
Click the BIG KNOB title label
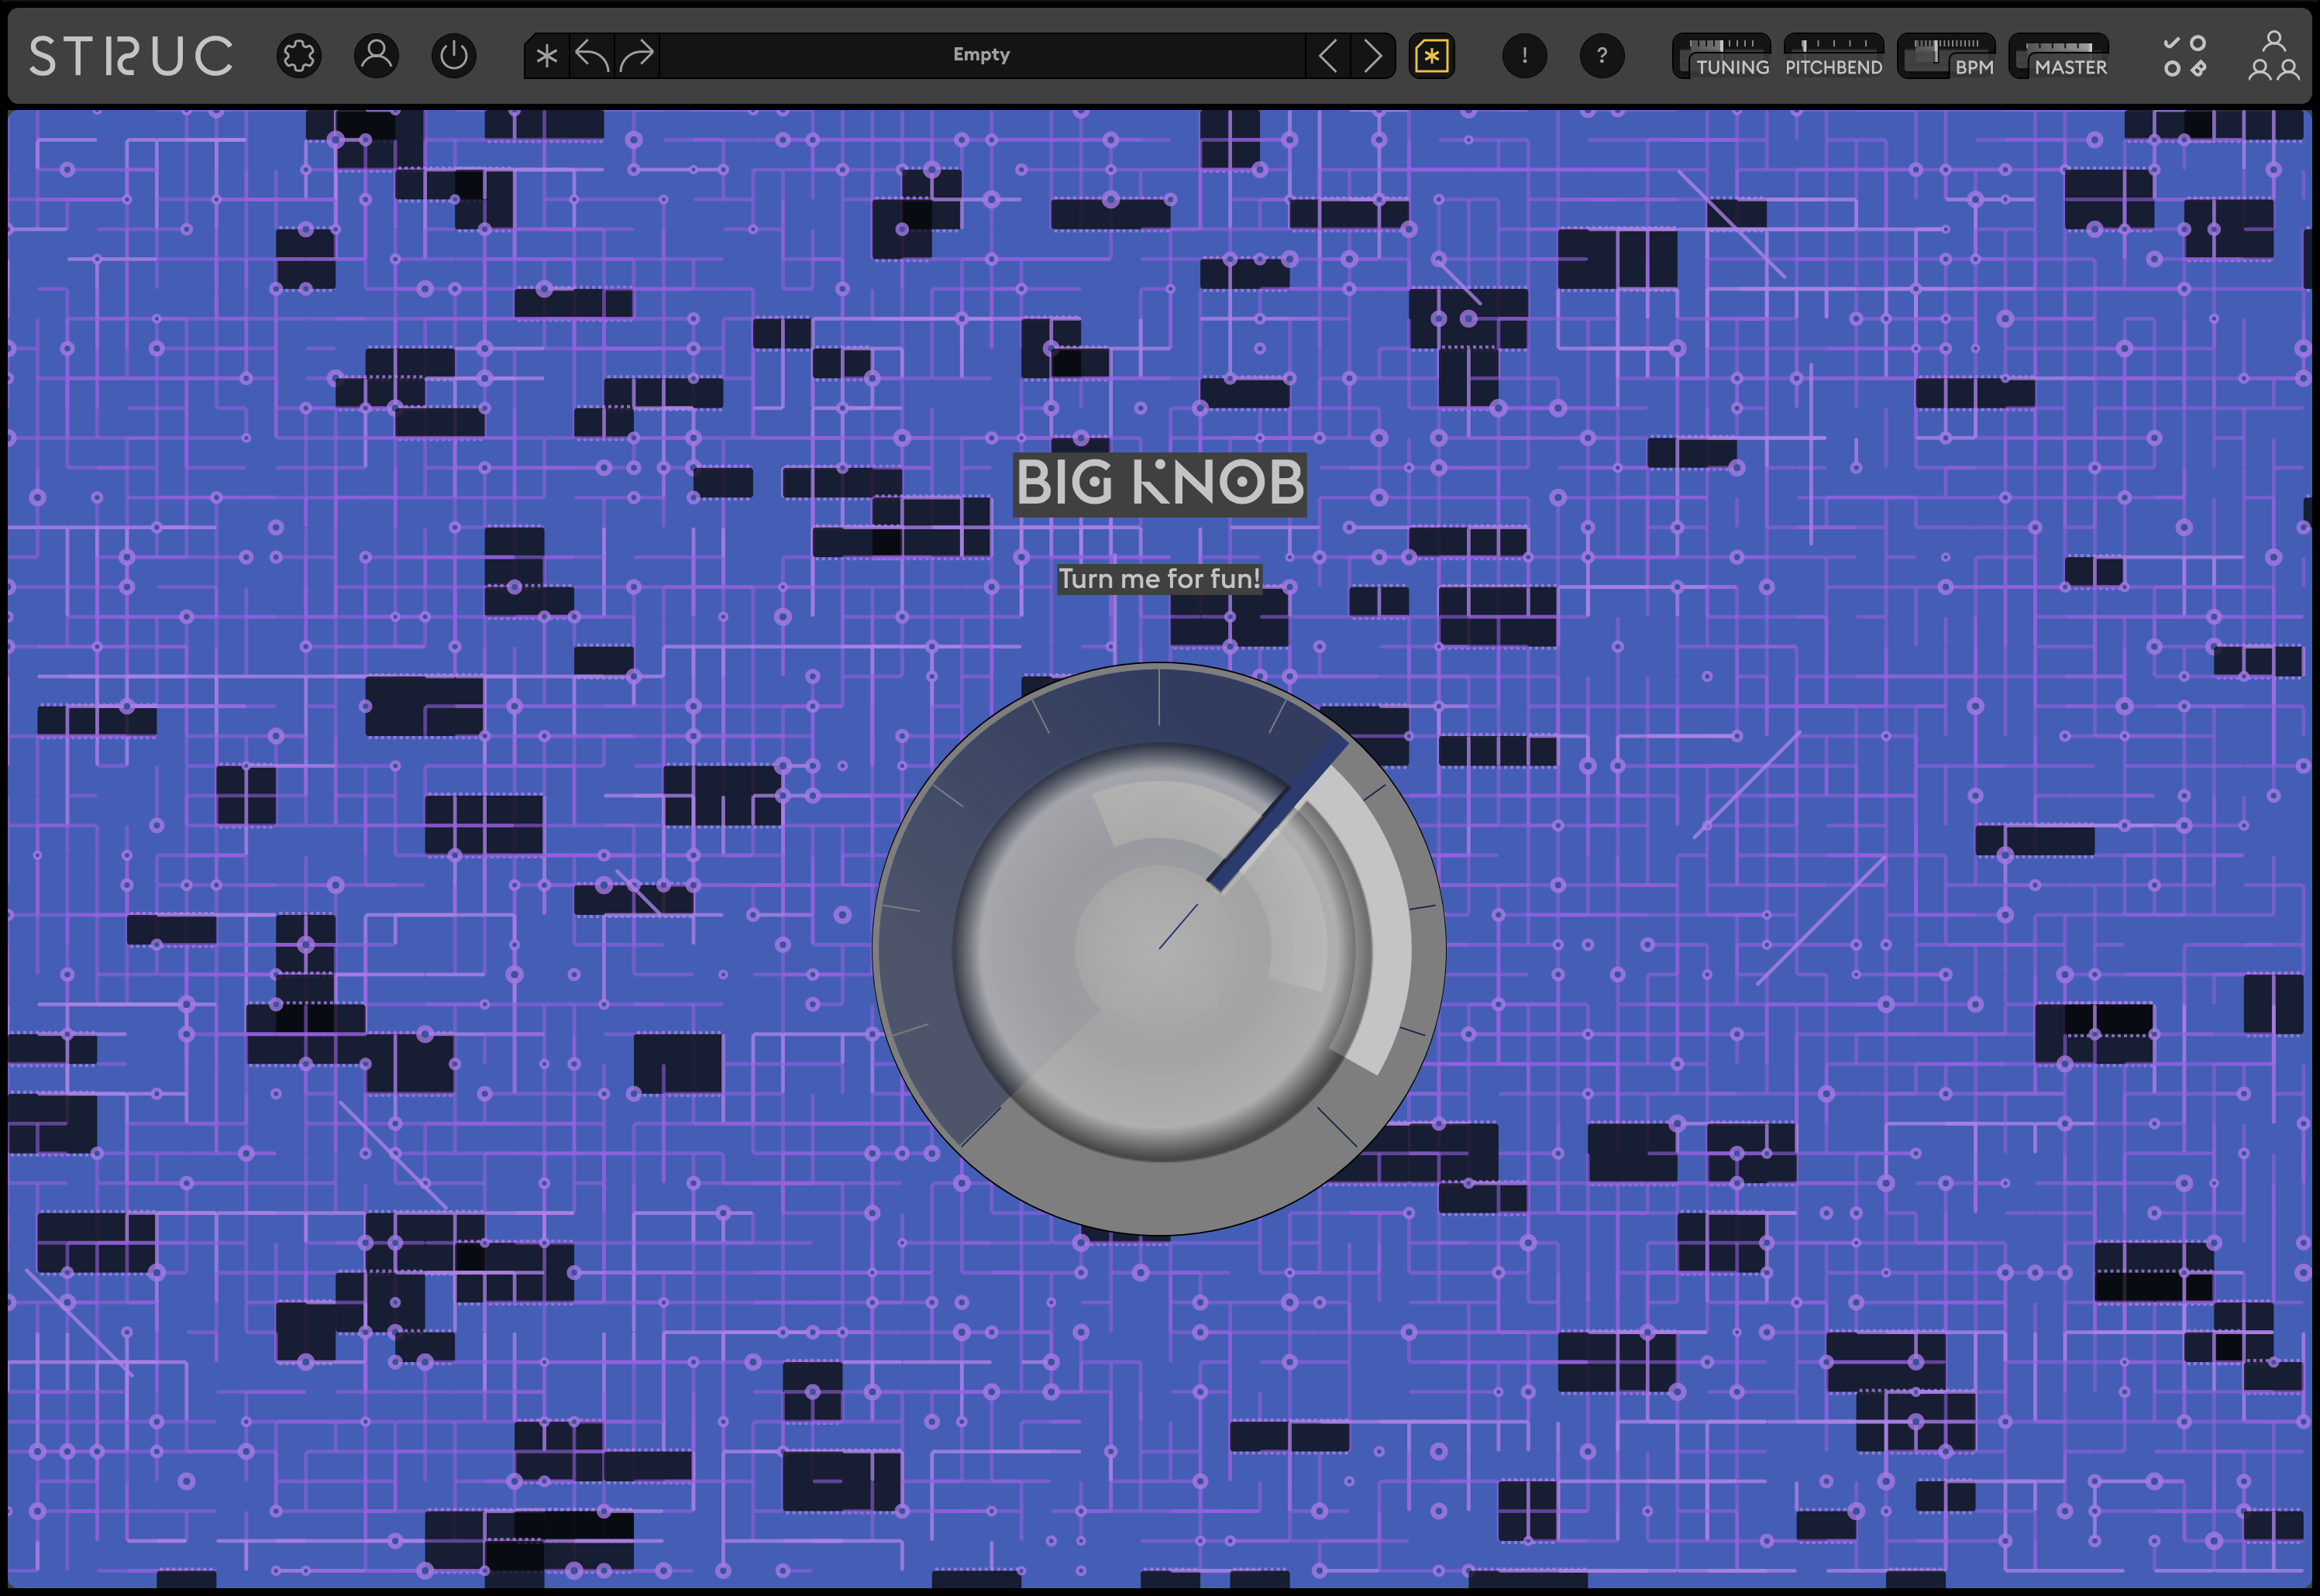(1159, 484)
